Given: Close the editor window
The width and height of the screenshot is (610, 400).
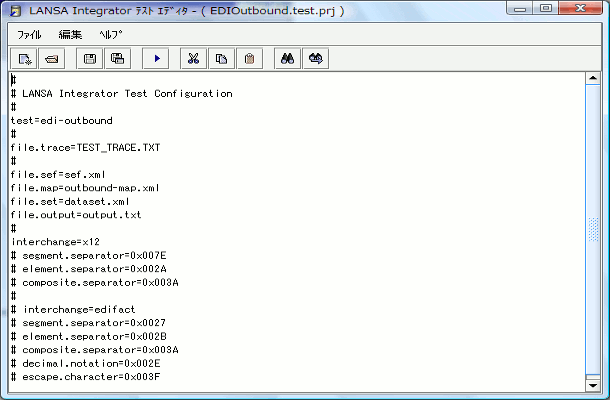Looking at the screenshot, I should [580, 9].
